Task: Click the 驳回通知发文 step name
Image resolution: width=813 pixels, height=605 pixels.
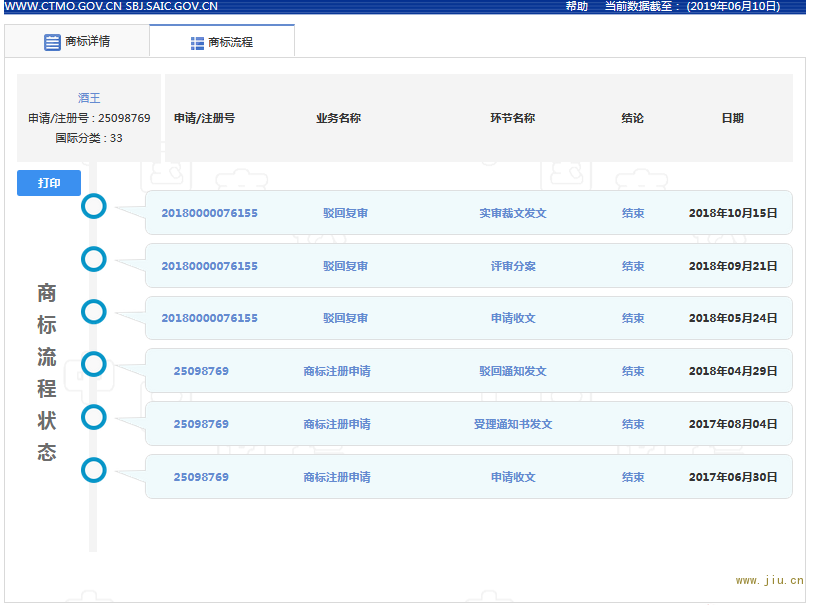Action: coord(513,371)
